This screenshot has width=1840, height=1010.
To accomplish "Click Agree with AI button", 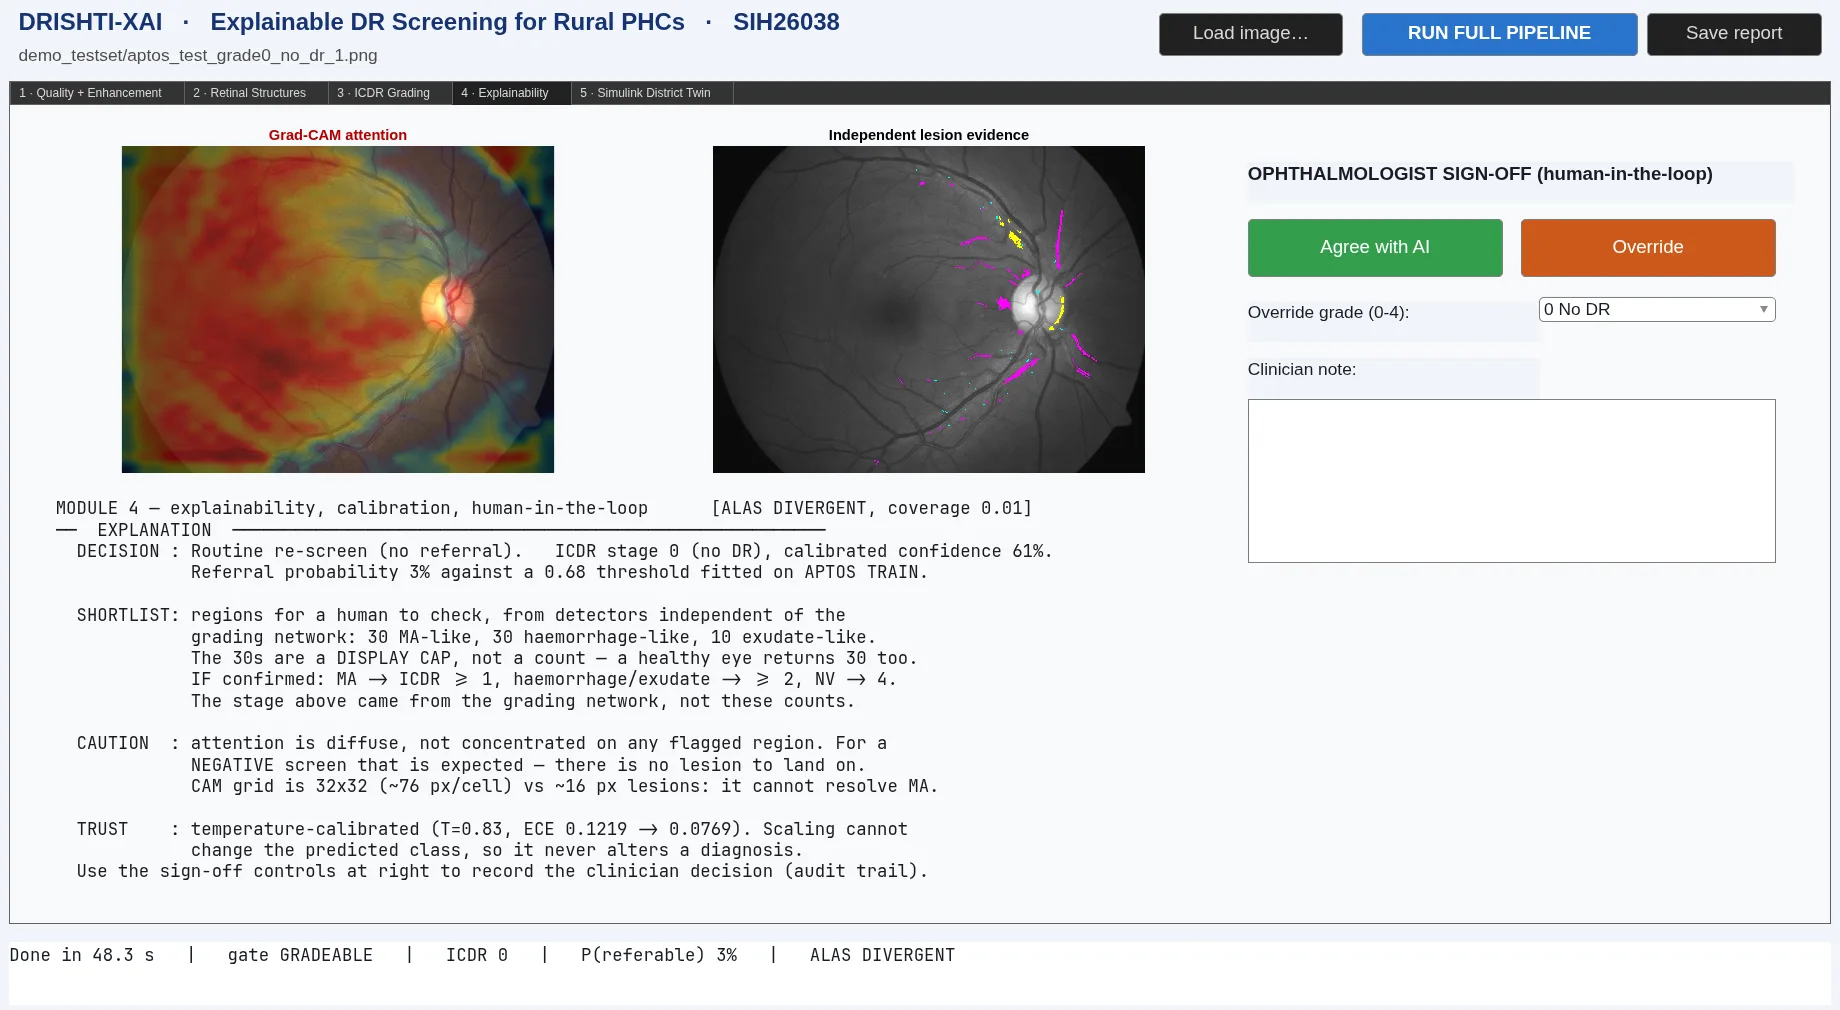I will pyautogui.click(x=1375, y=247).
